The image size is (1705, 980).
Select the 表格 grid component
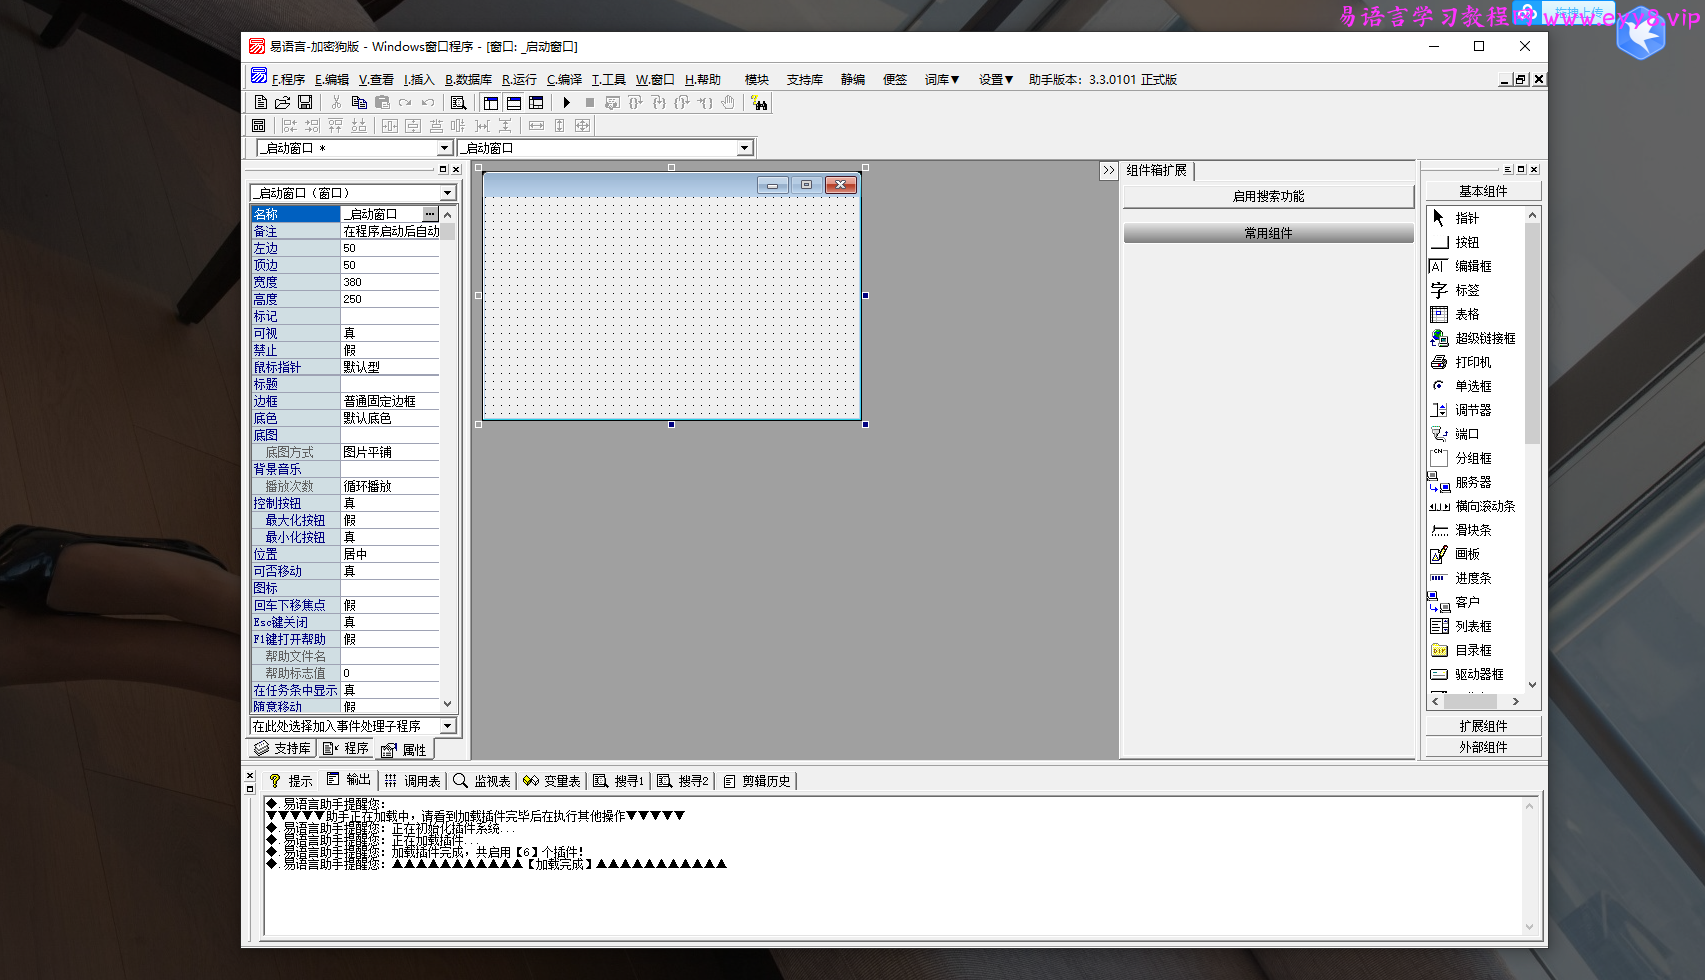1468,314
